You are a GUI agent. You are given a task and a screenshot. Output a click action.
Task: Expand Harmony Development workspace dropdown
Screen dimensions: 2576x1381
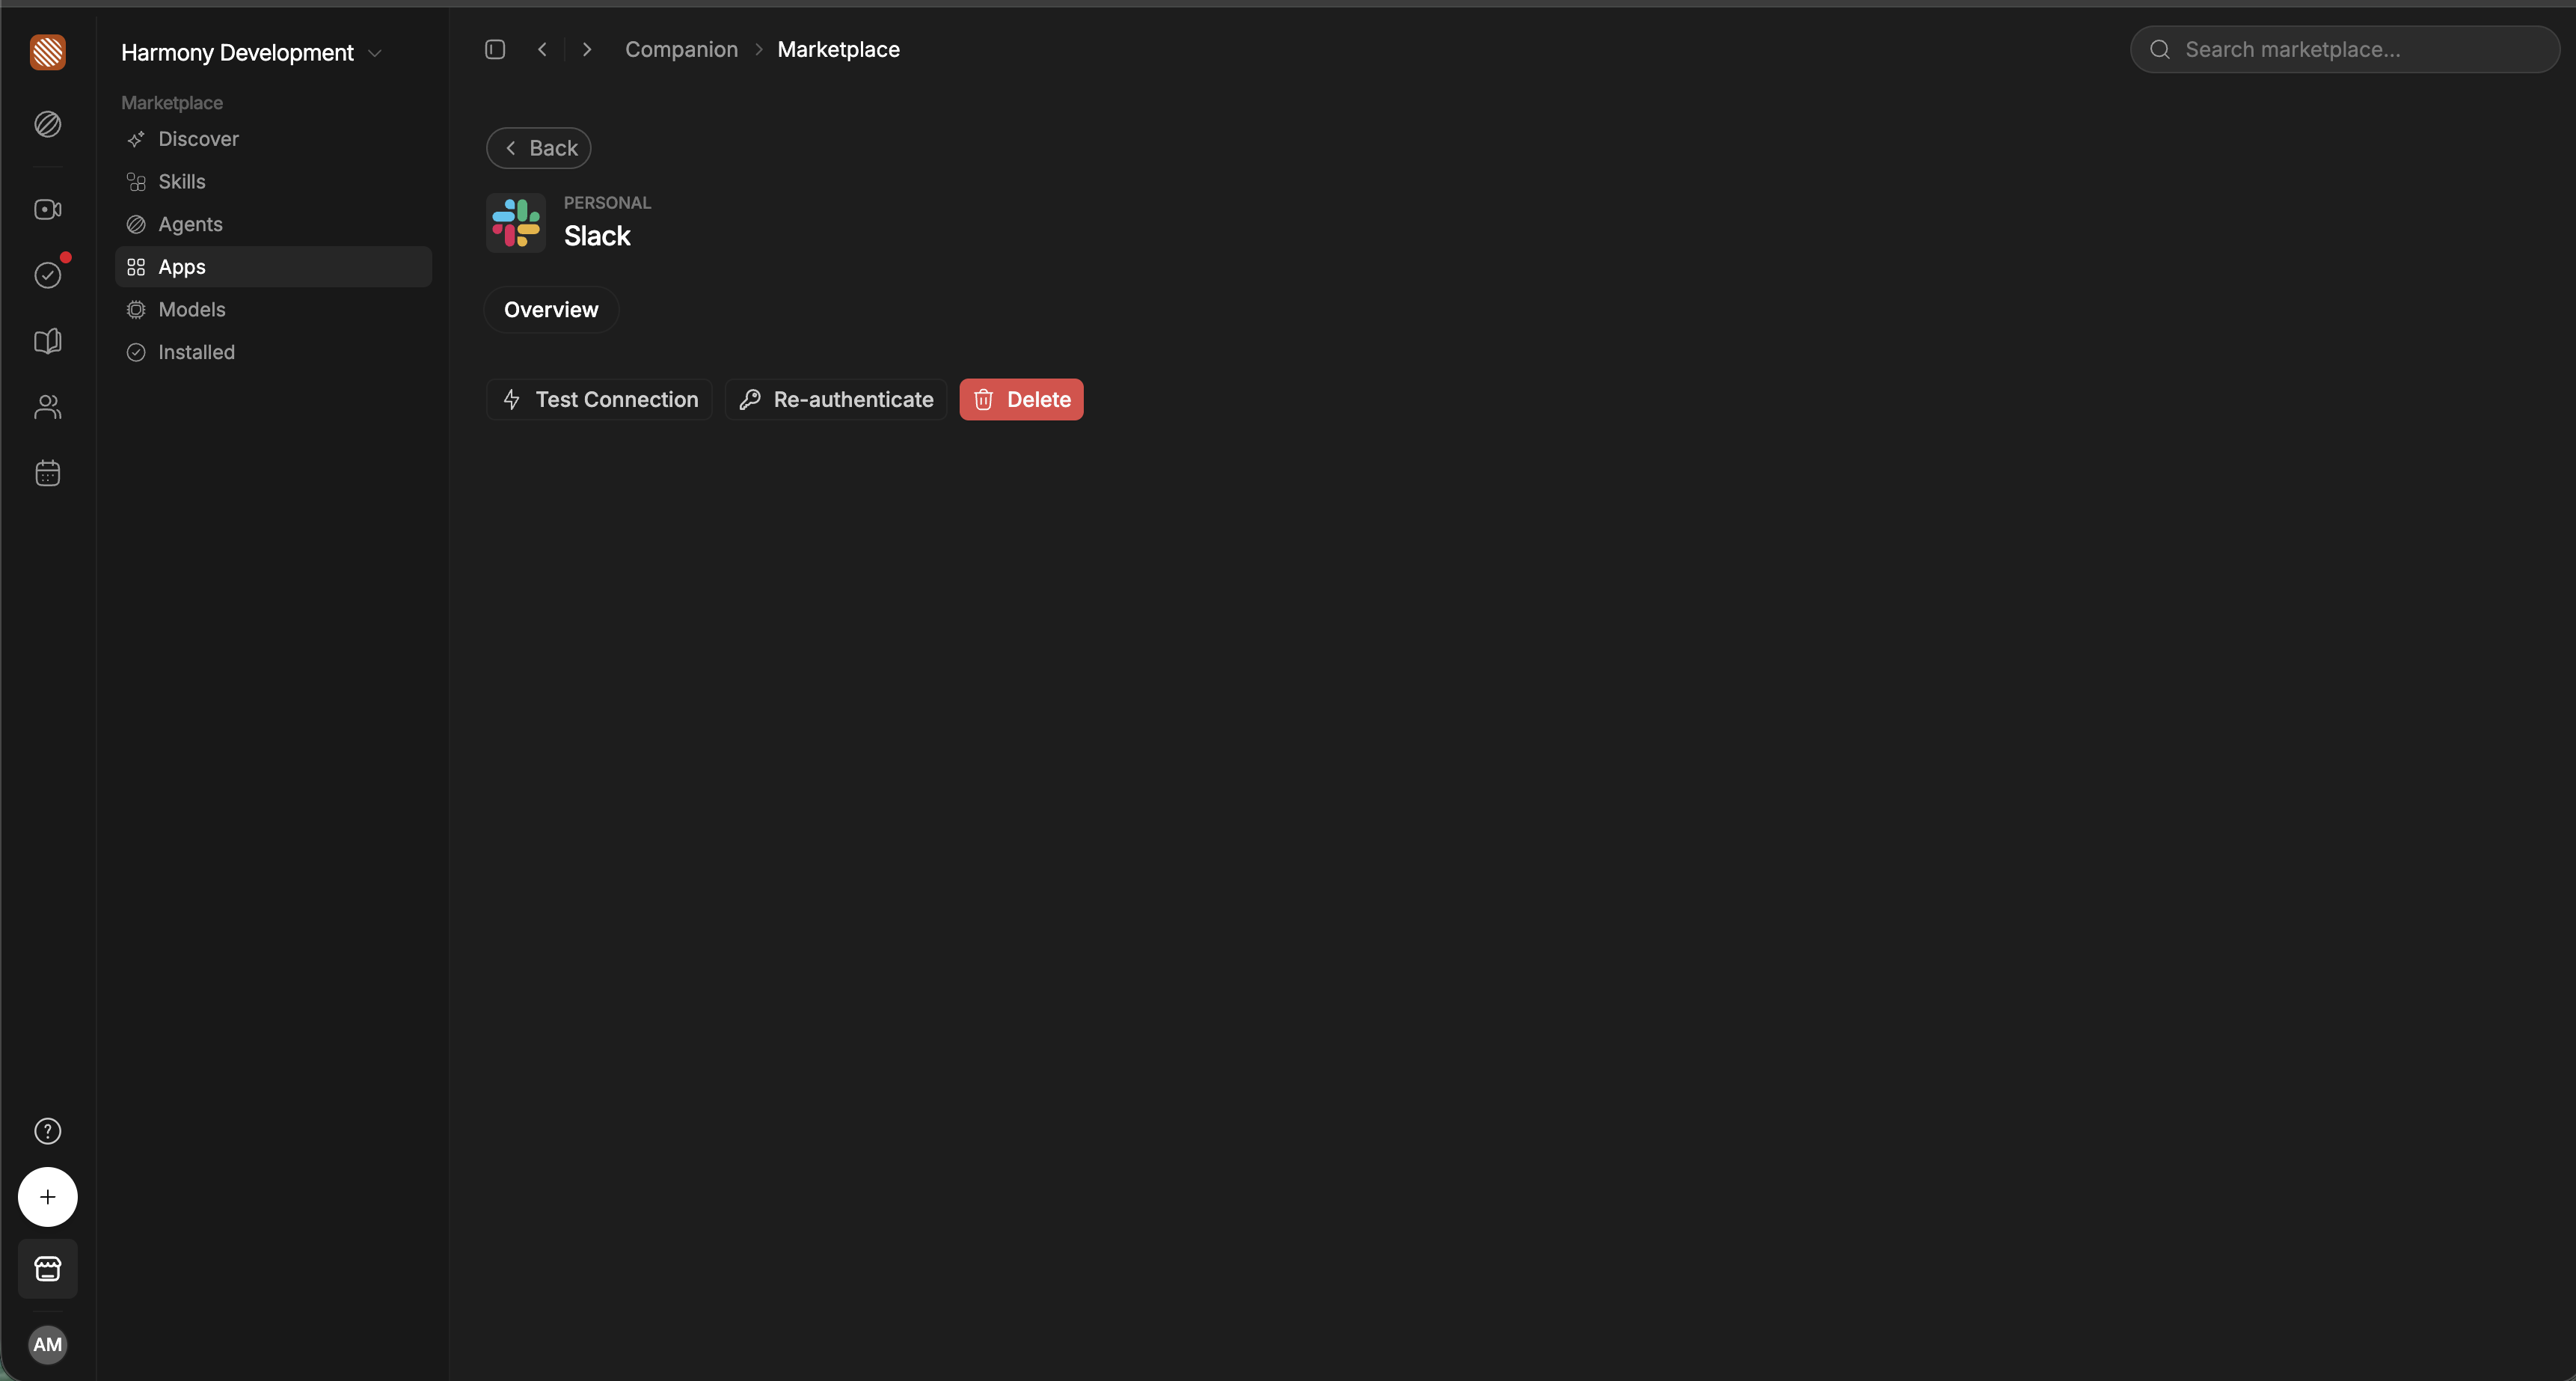[251, 52]
